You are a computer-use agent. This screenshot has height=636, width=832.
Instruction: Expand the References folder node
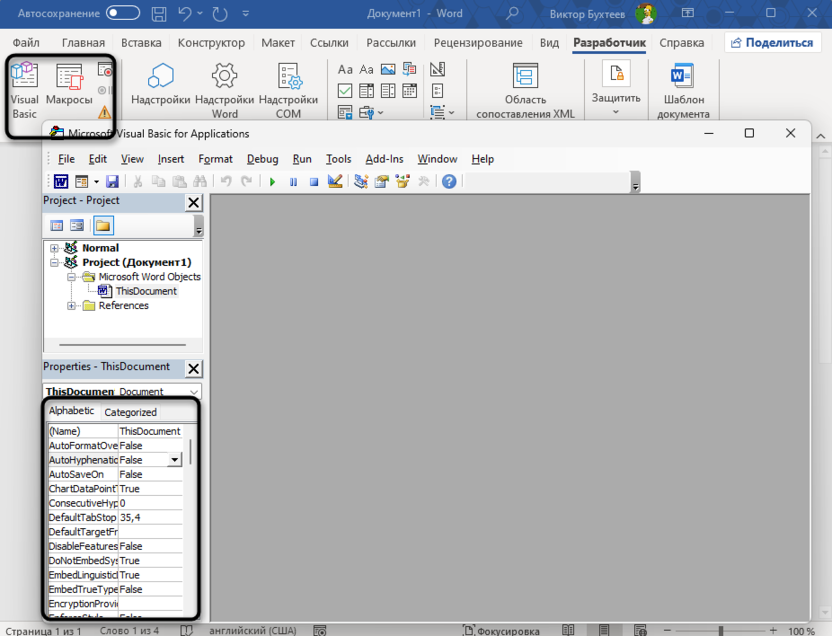click(x=72, y=306)
